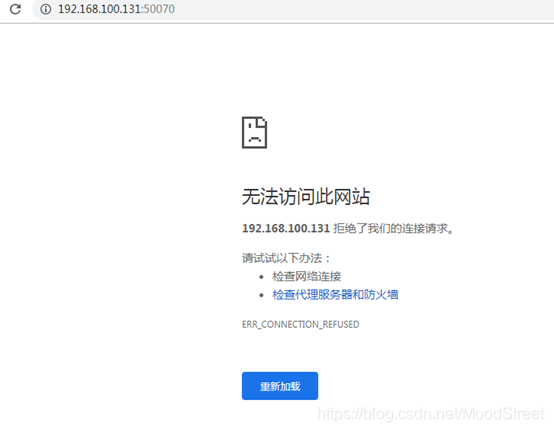Select the ERR_CONNECTION_REFUSED error code text

(x=300, y=324)
